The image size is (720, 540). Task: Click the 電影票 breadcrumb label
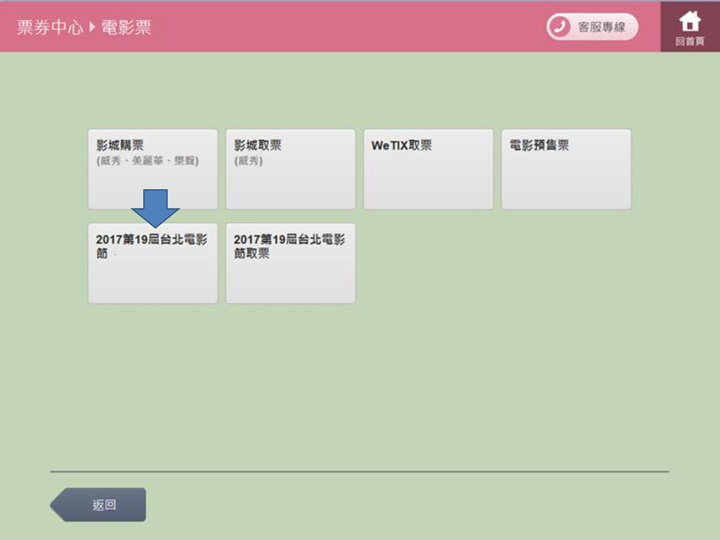pos(126,27)
